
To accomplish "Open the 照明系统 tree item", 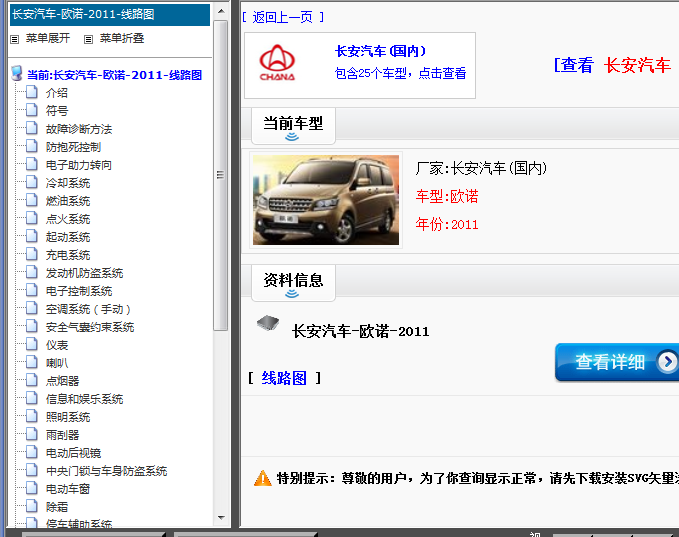I will 68,417.
